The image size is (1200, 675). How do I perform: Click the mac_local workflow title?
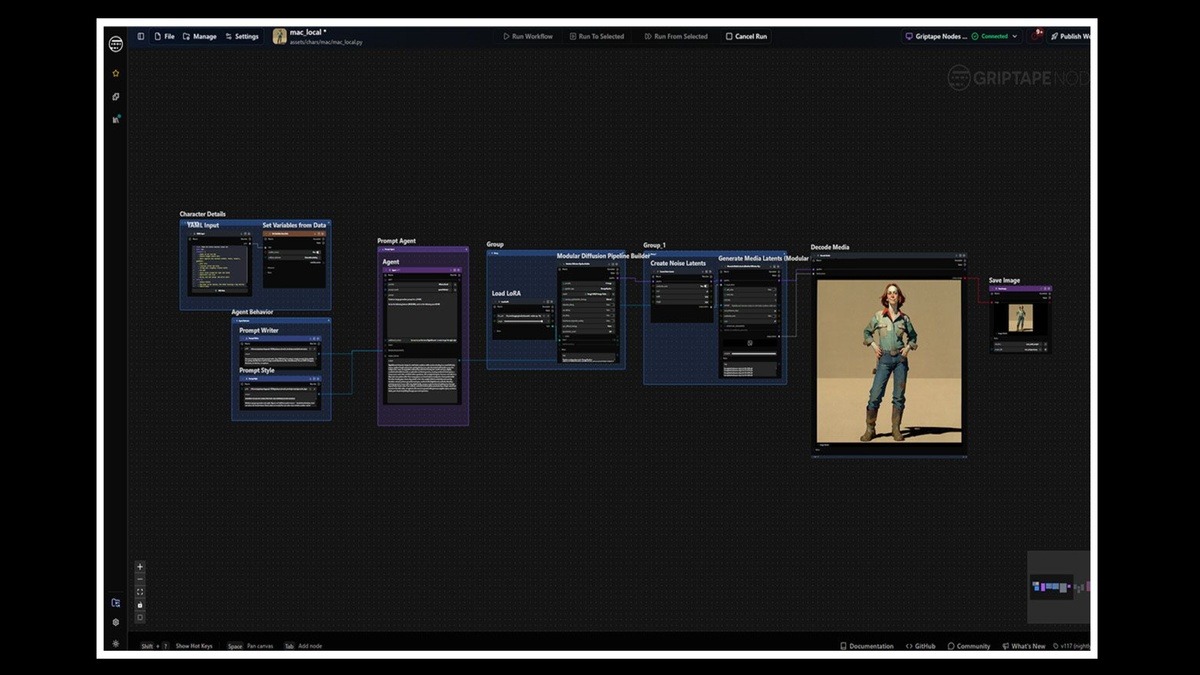click(x=307, y=32)
